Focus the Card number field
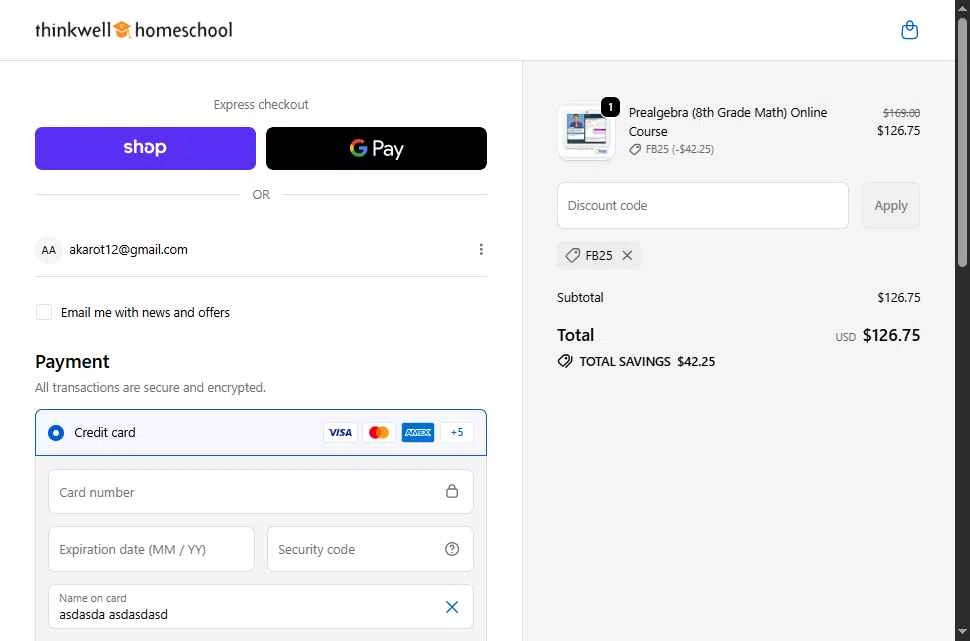 [261, 492]
